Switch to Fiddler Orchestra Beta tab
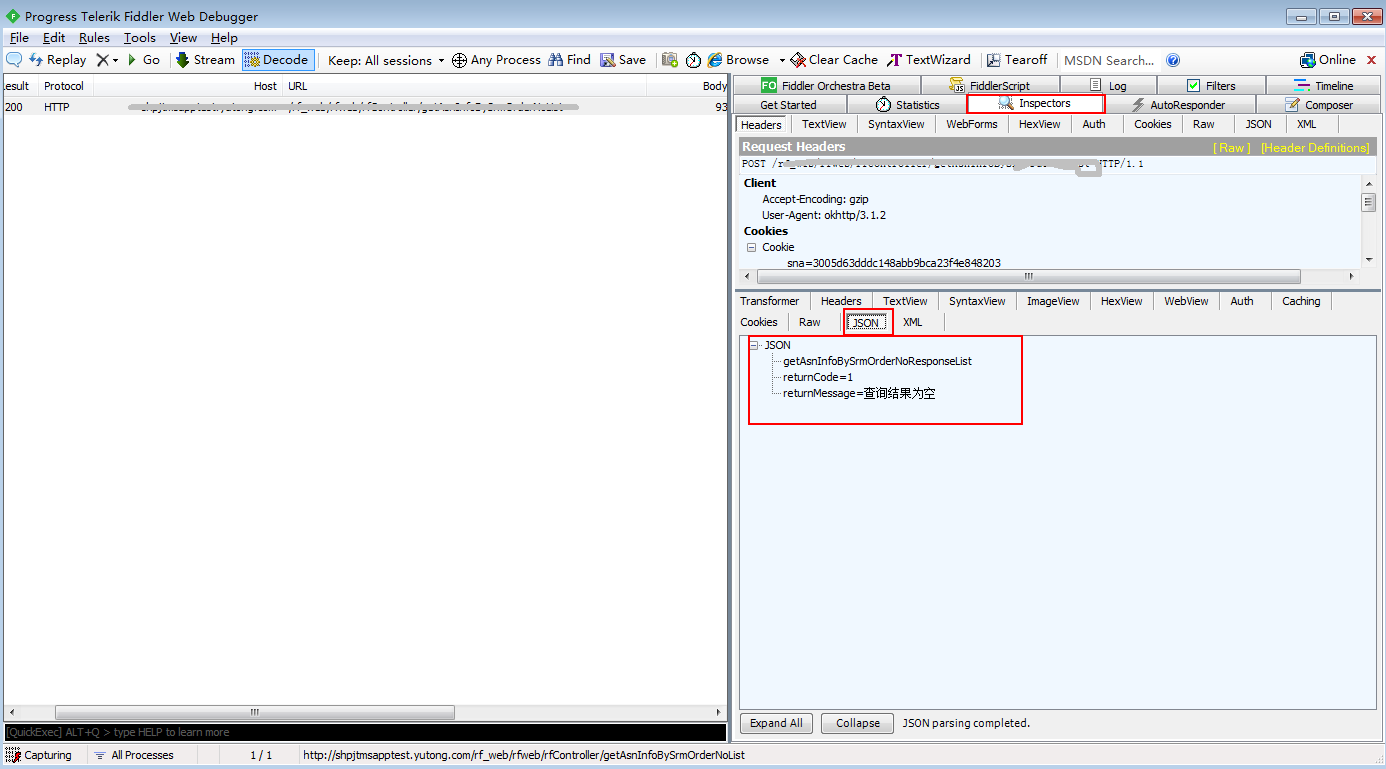1386x769 pixels. click(826, 86)
